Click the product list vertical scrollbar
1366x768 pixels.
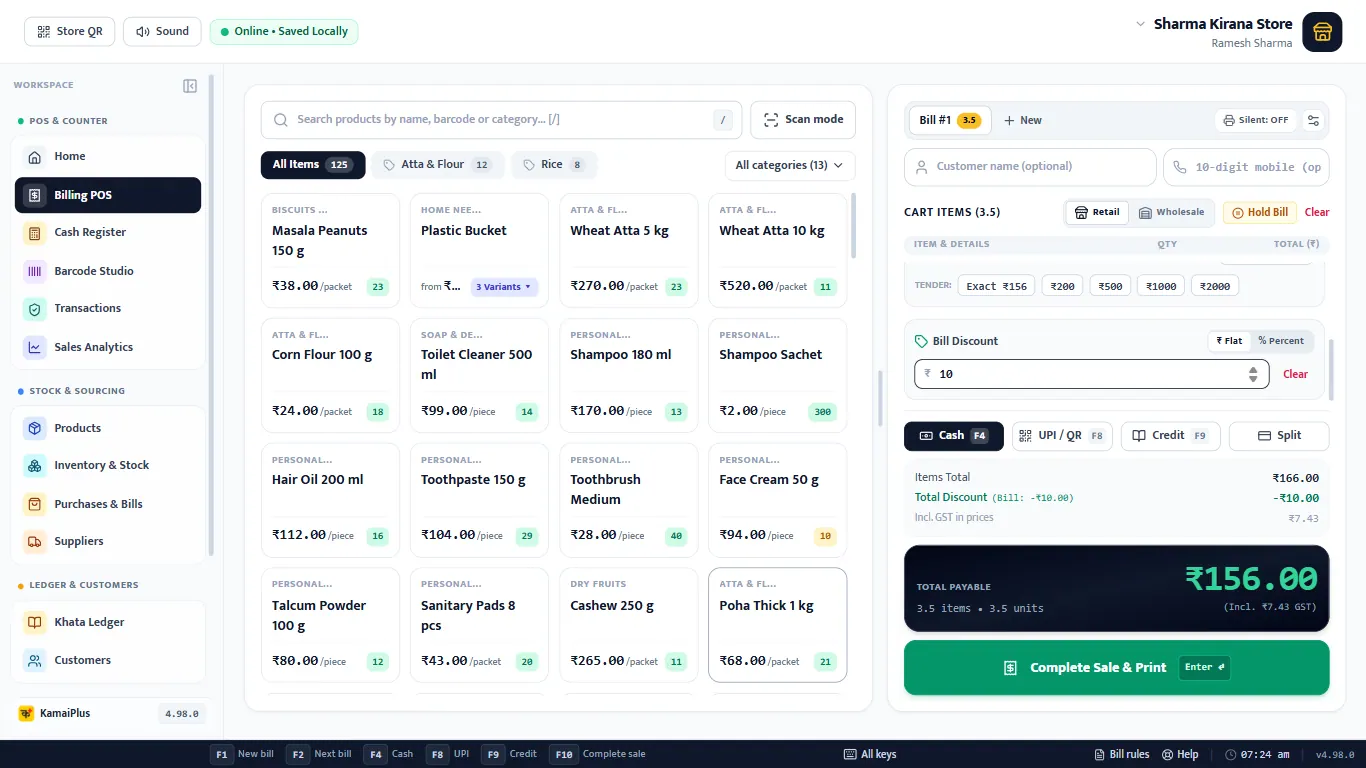pyautogui.click(x=853, y=227)
